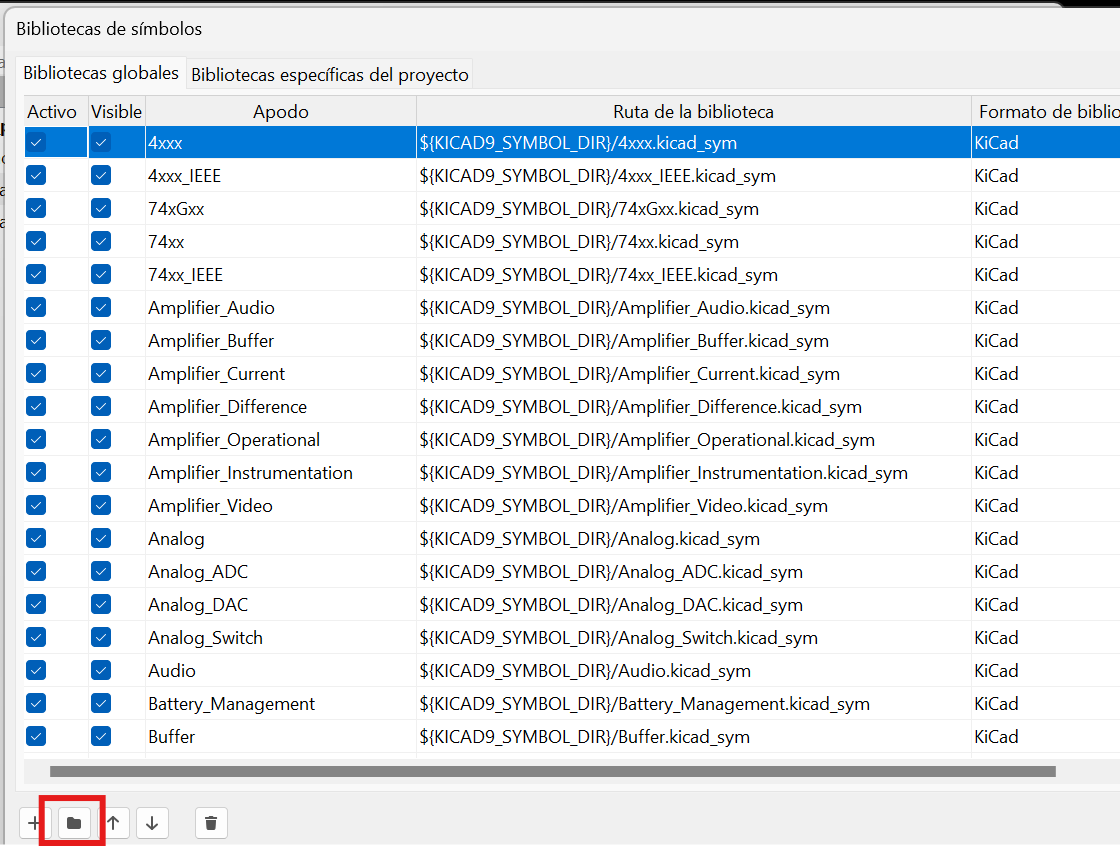Move selected library up with the arrow
The height and width of the screenshot is (846, 1120).
114,823
